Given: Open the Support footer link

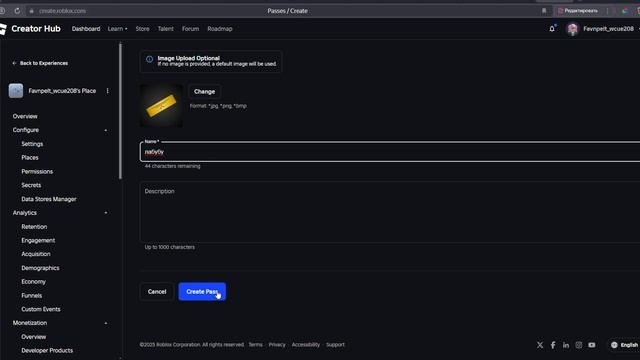Looking at the screenshot, I should (335, 345).
